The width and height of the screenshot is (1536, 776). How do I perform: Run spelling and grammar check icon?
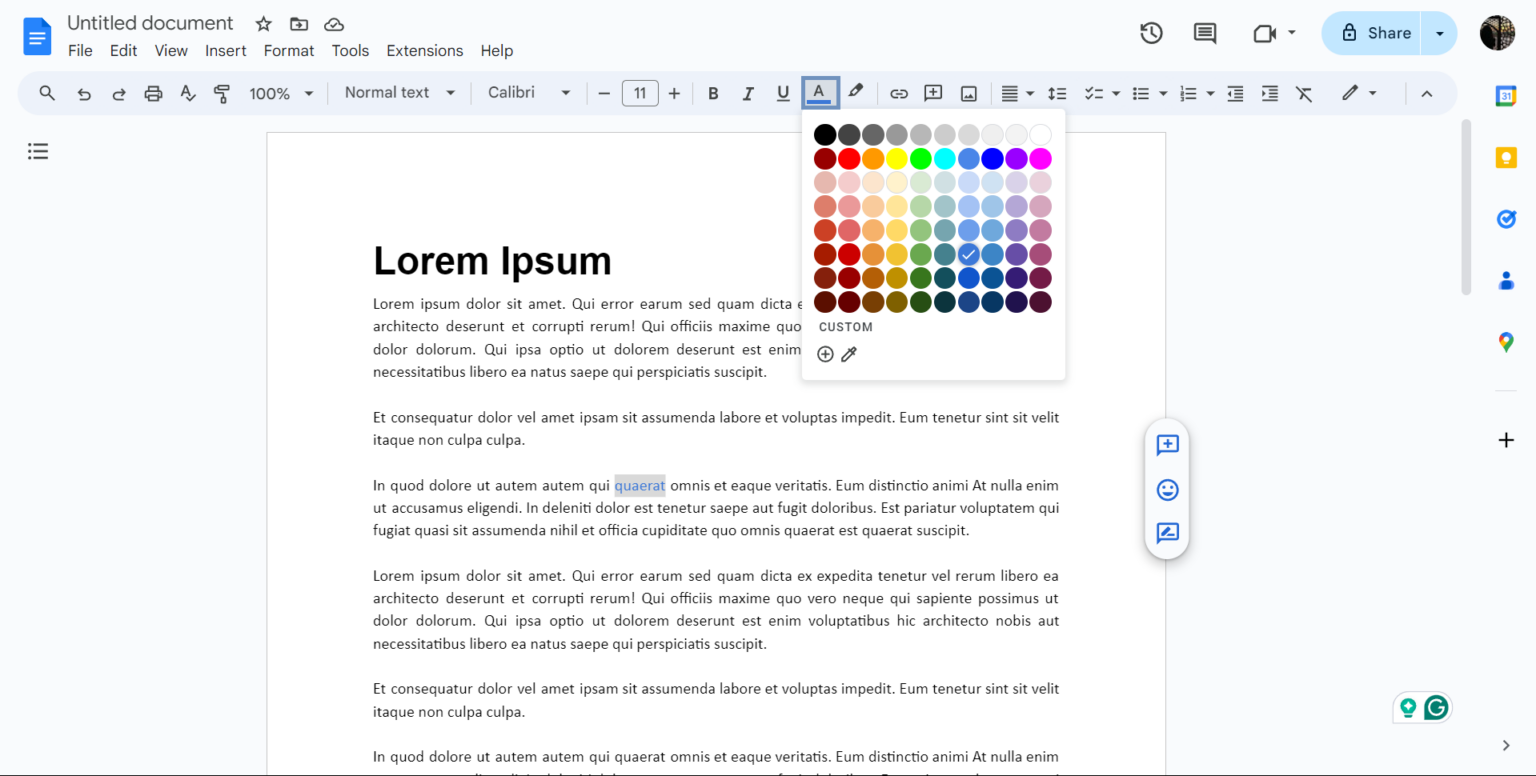[188, 92]
